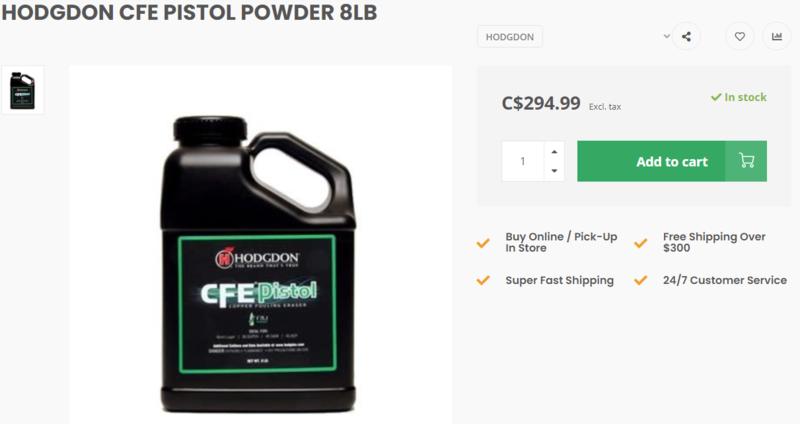Click the main product image
This screenshot has height=424, width=800.
260,244
